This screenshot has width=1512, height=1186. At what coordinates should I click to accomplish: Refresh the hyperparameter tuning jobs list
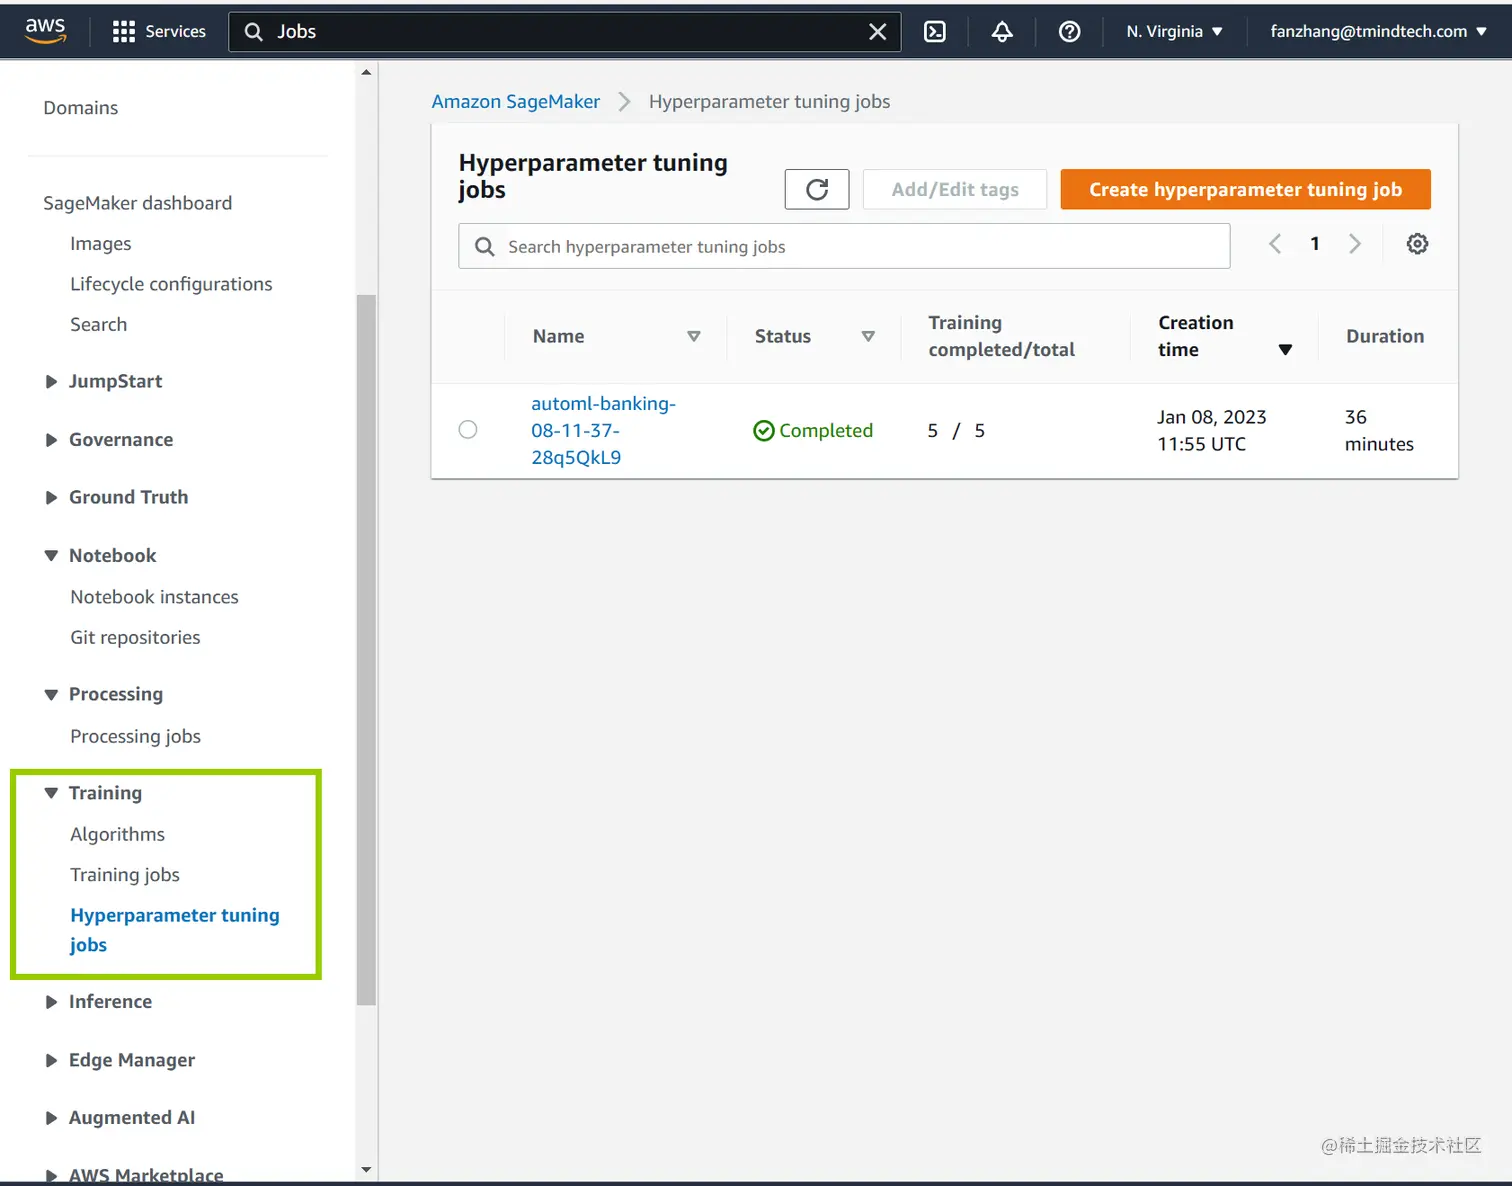pyautogui.click(x=817, y=189)
